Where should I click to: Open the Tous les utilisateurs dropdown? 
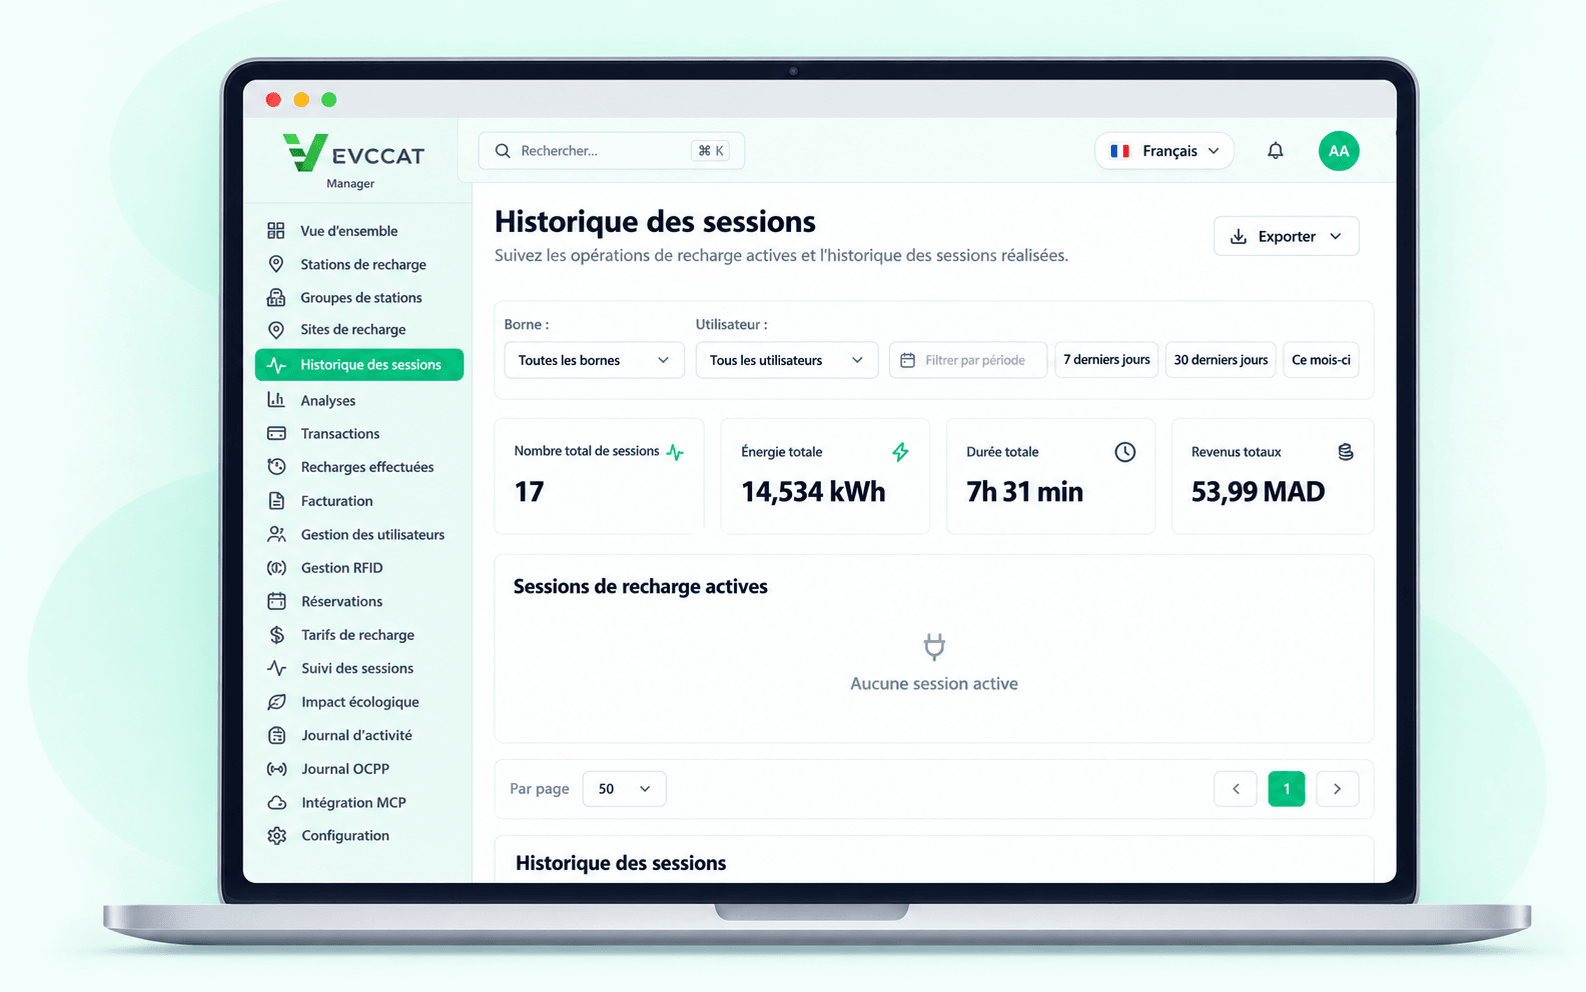tap(786, 360)
